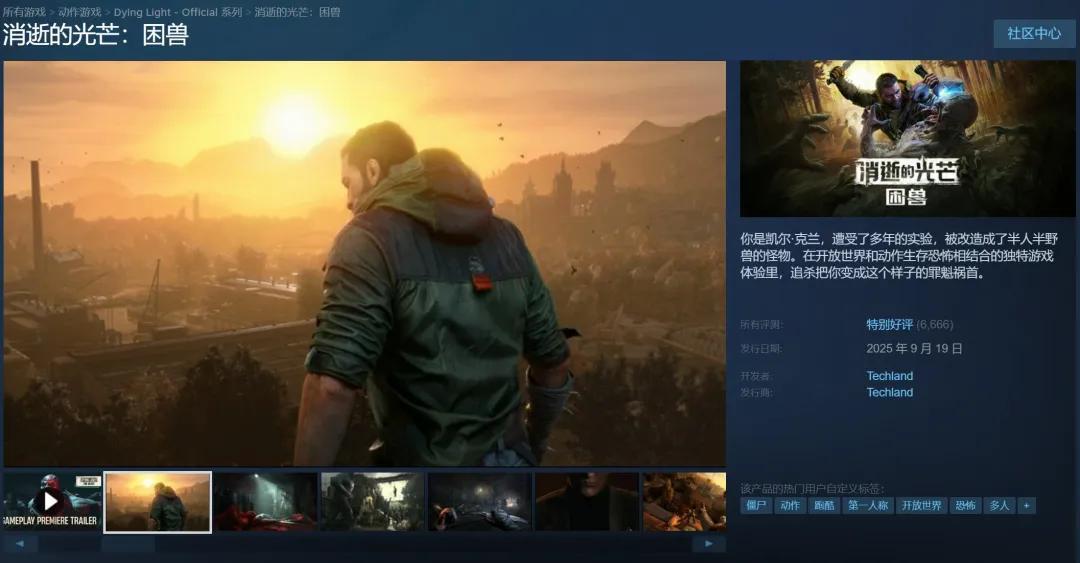Image resolution: width=1080 pixels, height=563 pixels.
Task: Click the 多人 tag
Action: [999, 506]
